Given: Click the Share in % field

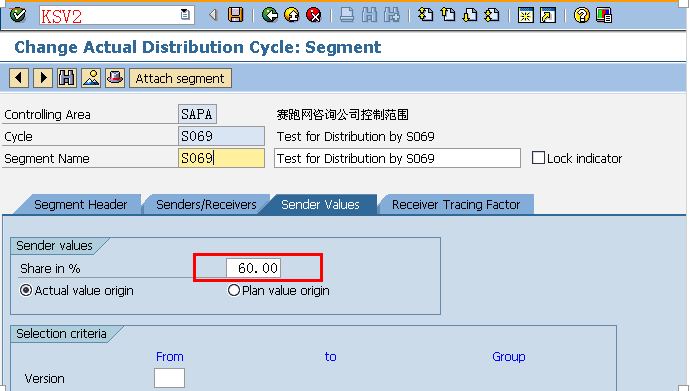Looking at the screenshot, I should pos(253,268).
